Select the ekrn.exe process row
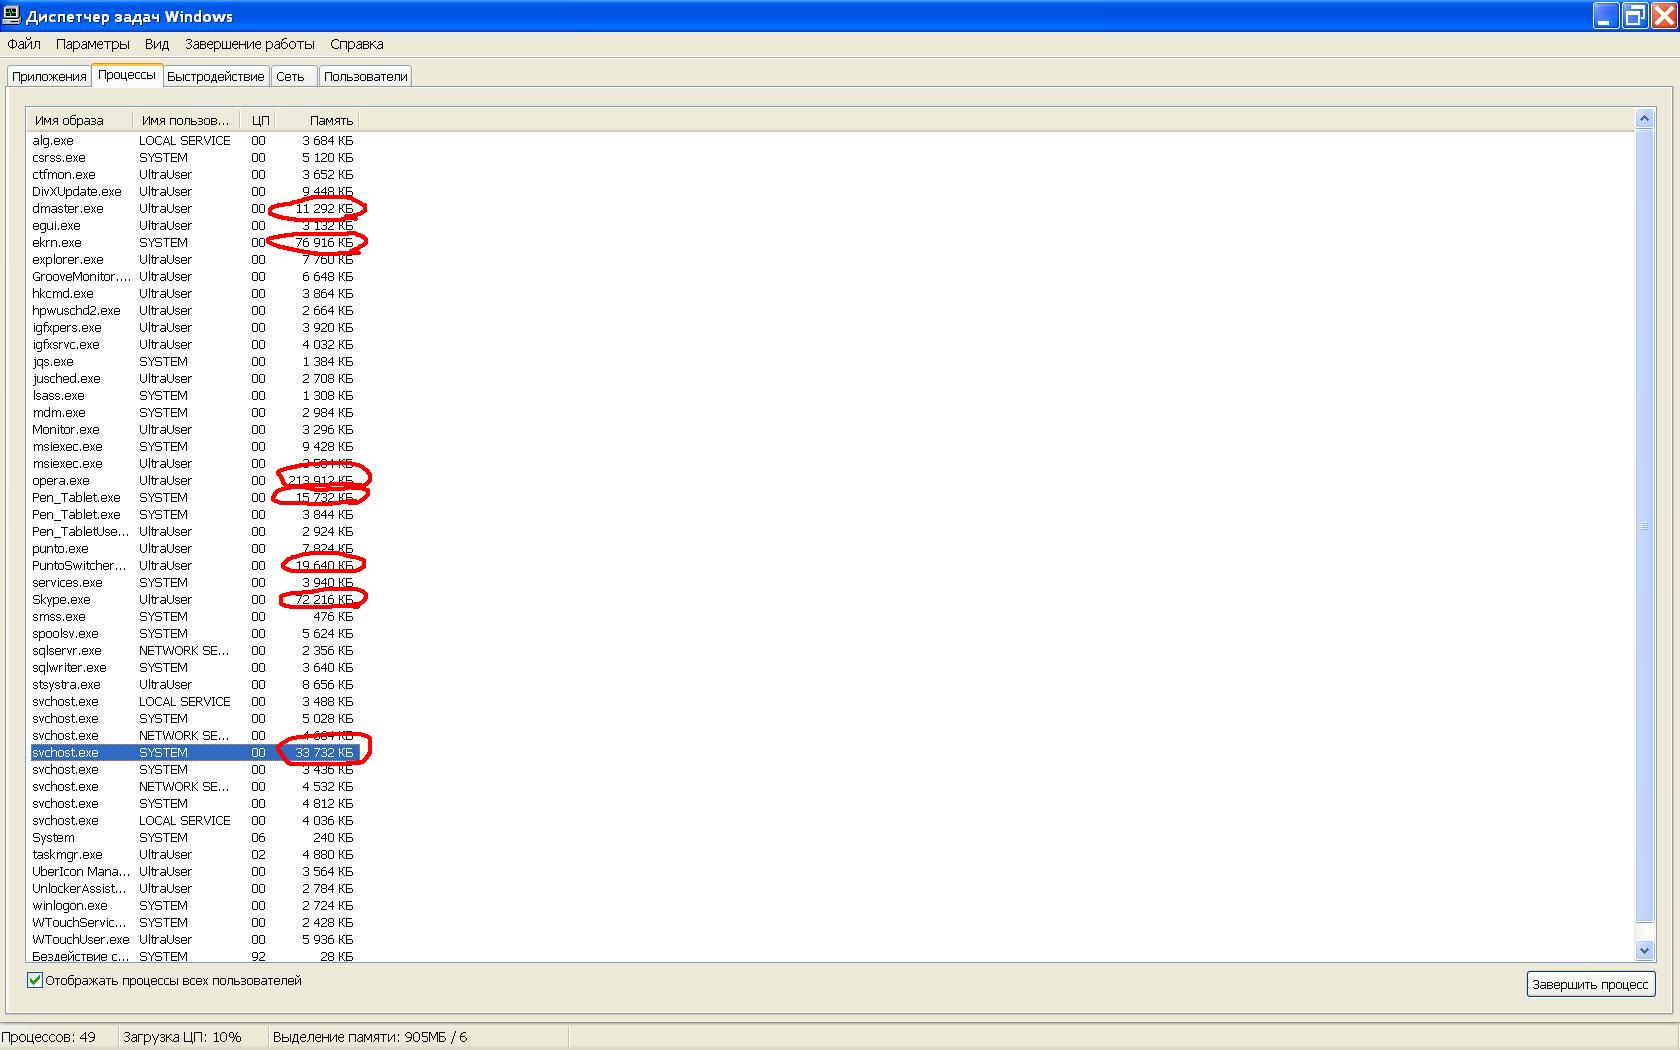This screenshot has height=1050, width=1680. coord(57,243)
